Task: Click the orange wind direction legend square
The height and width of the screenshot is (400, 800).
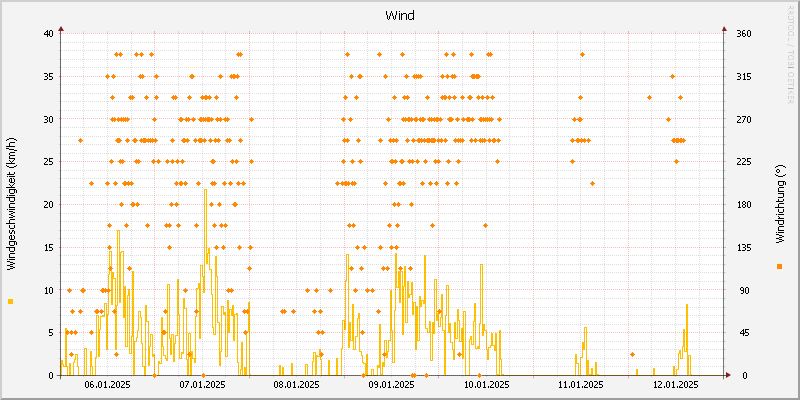Action: point(779,266)
